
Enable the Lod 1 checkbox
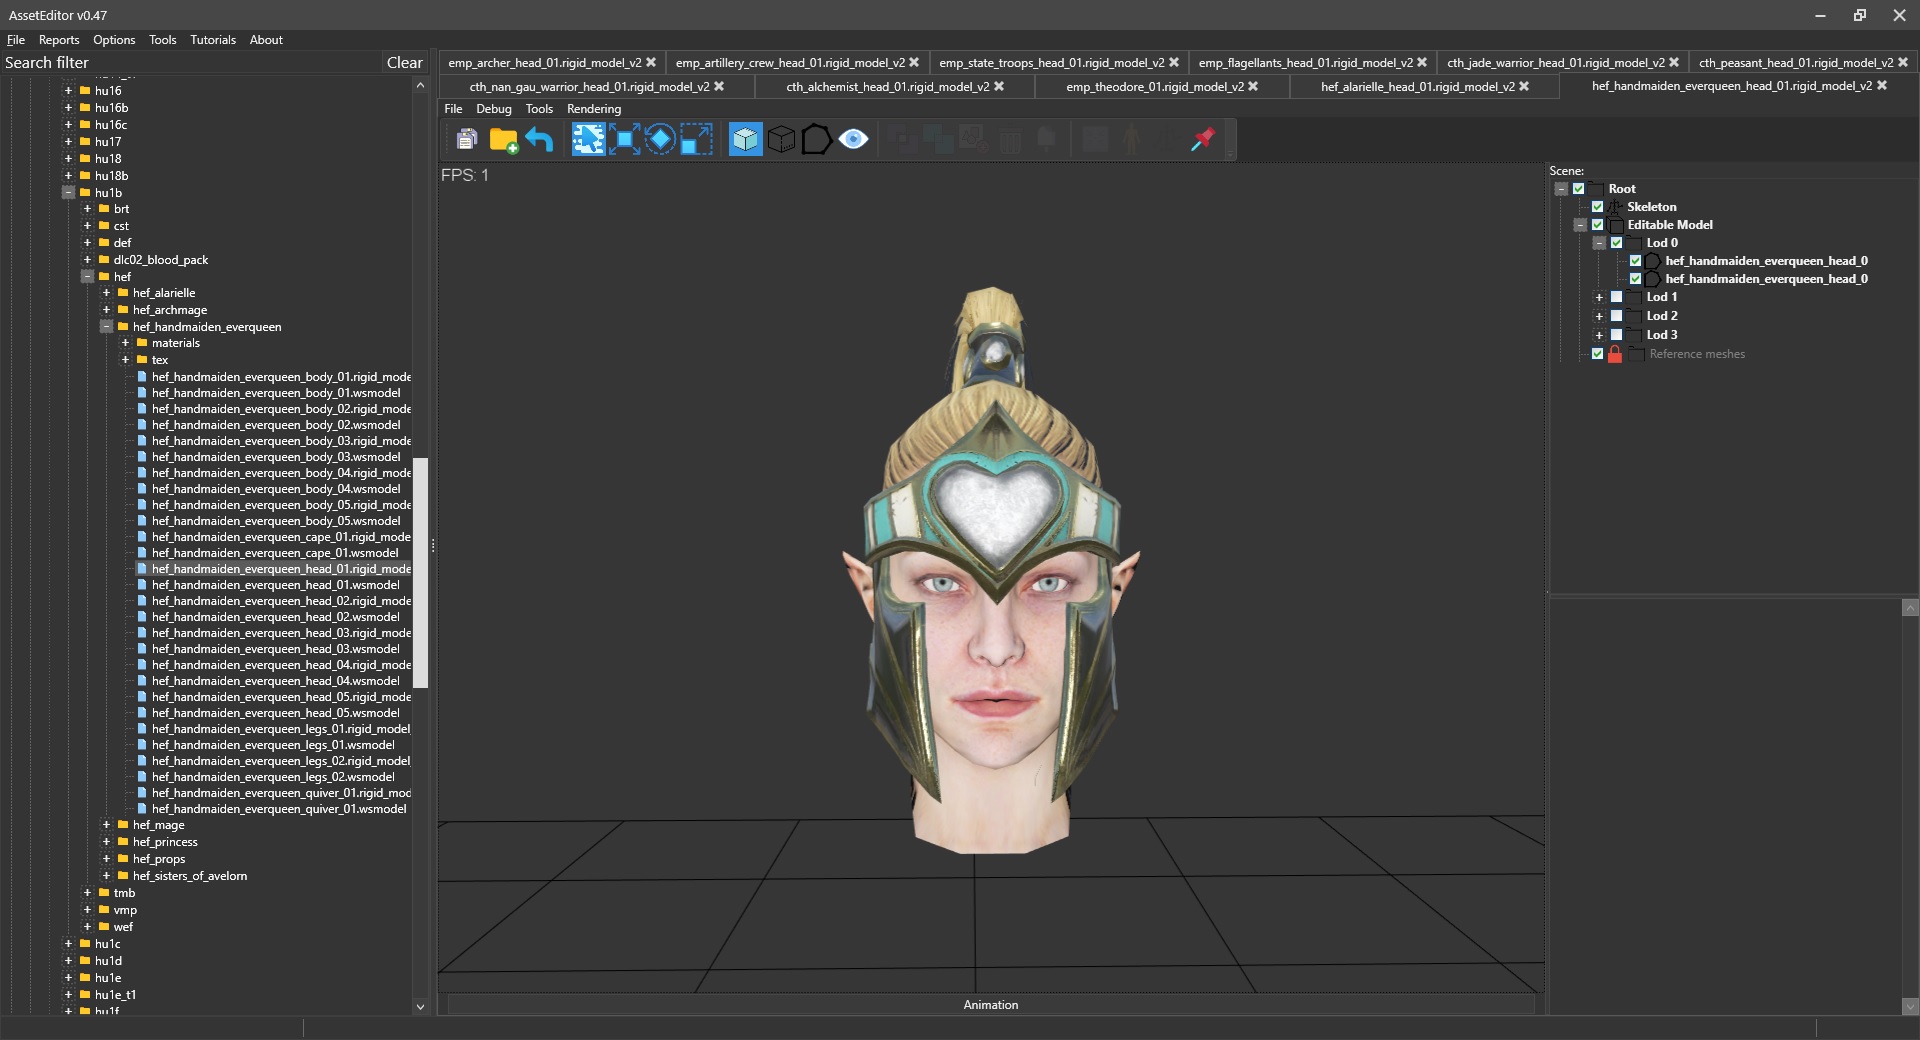[1616, 297]
